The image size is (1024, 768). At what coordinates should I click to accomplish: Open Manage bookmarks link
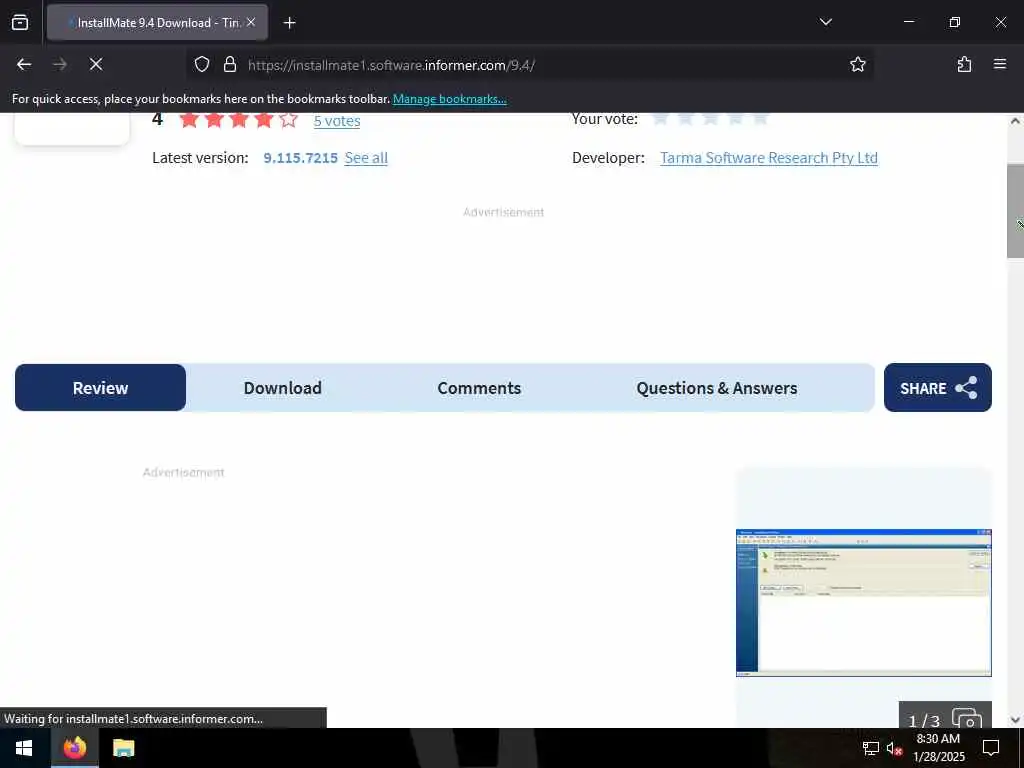tap(449, 99)
